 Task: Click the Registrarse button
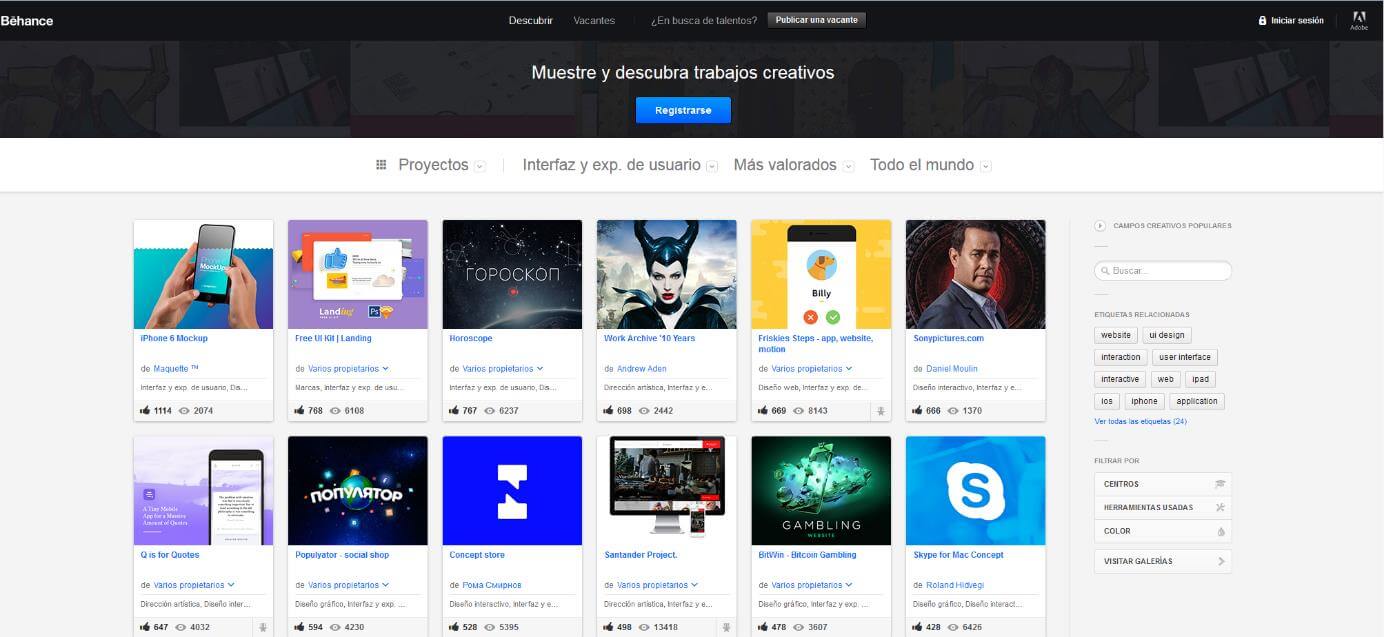tap(683, 110)
